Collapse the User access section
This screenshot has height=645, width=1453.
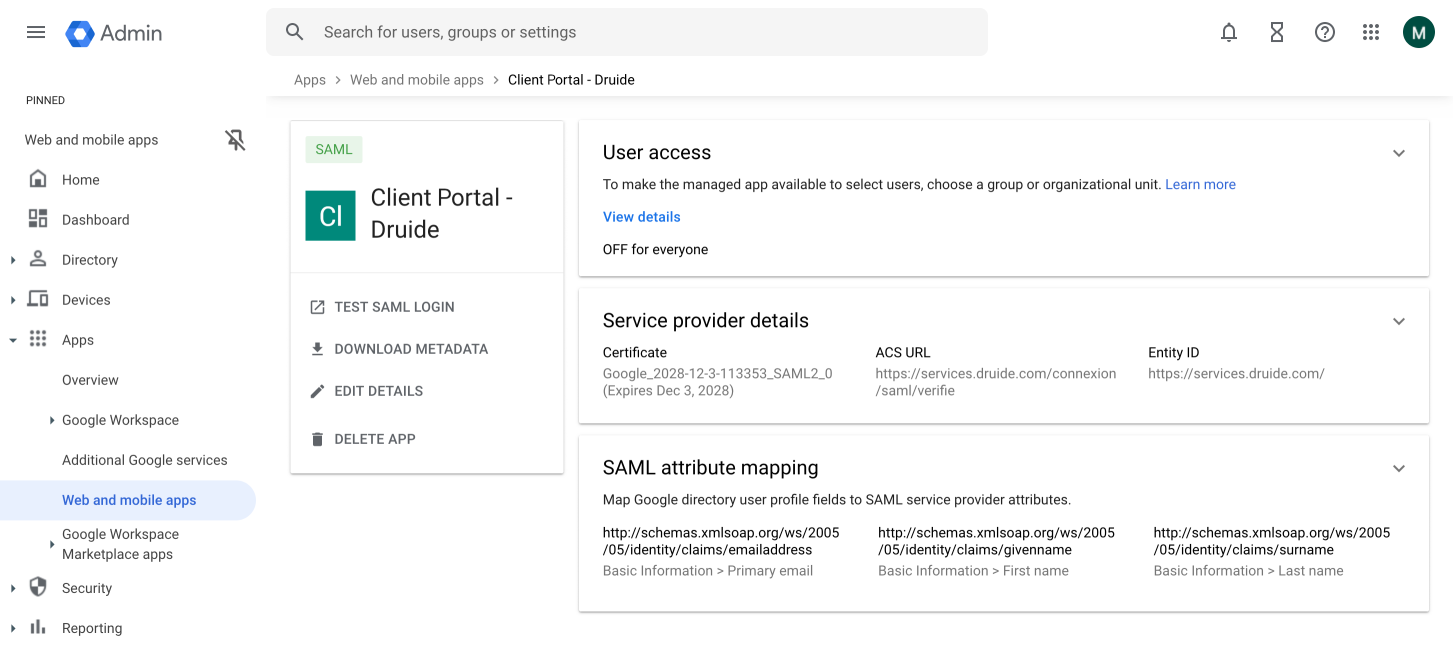1399,153
